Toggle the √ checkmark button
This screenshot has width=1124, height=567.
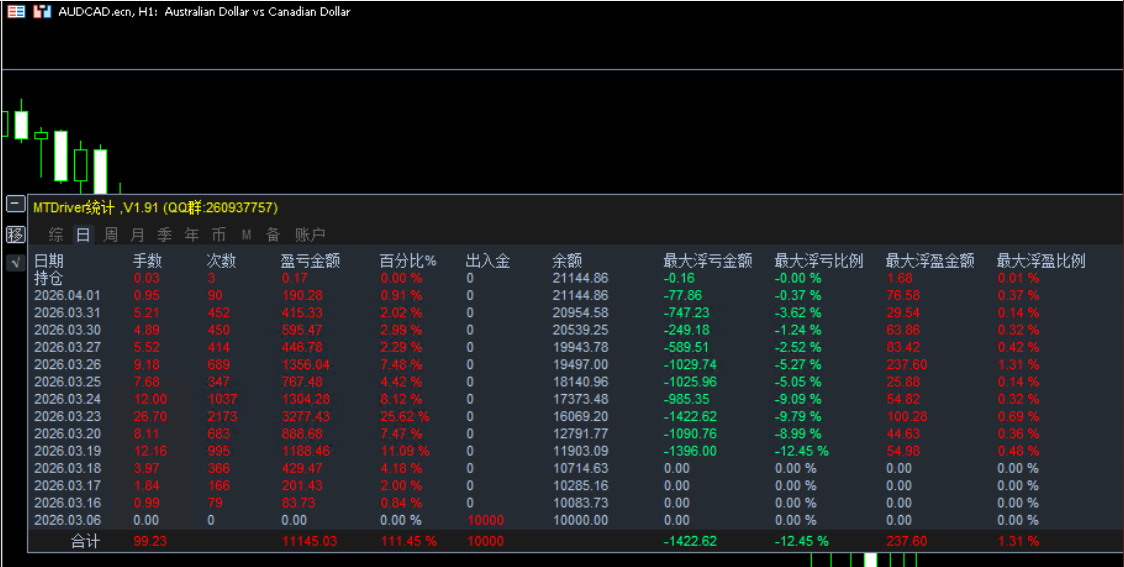pyautogui.click(x=15, y=263)
